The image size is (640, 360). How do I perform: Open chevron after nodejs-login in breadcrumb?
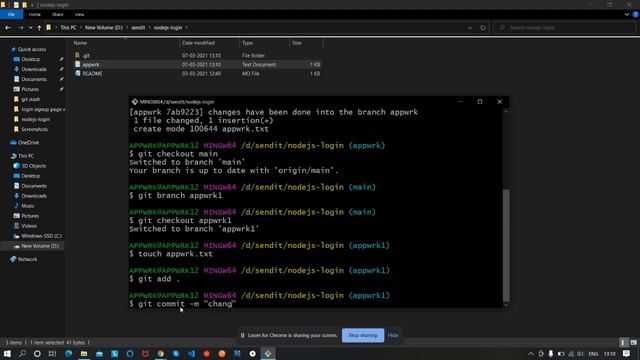click(x=187, y=28)
